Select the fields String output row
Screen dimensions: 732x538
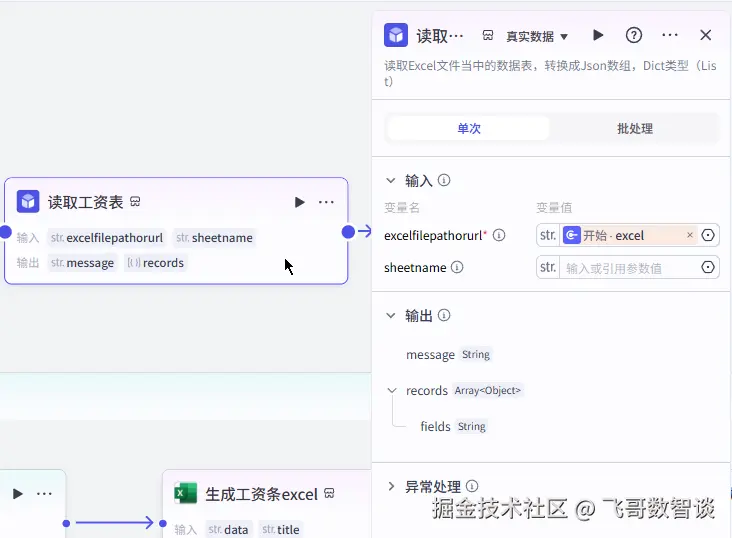pyautogui.click(x=453, y=426)
